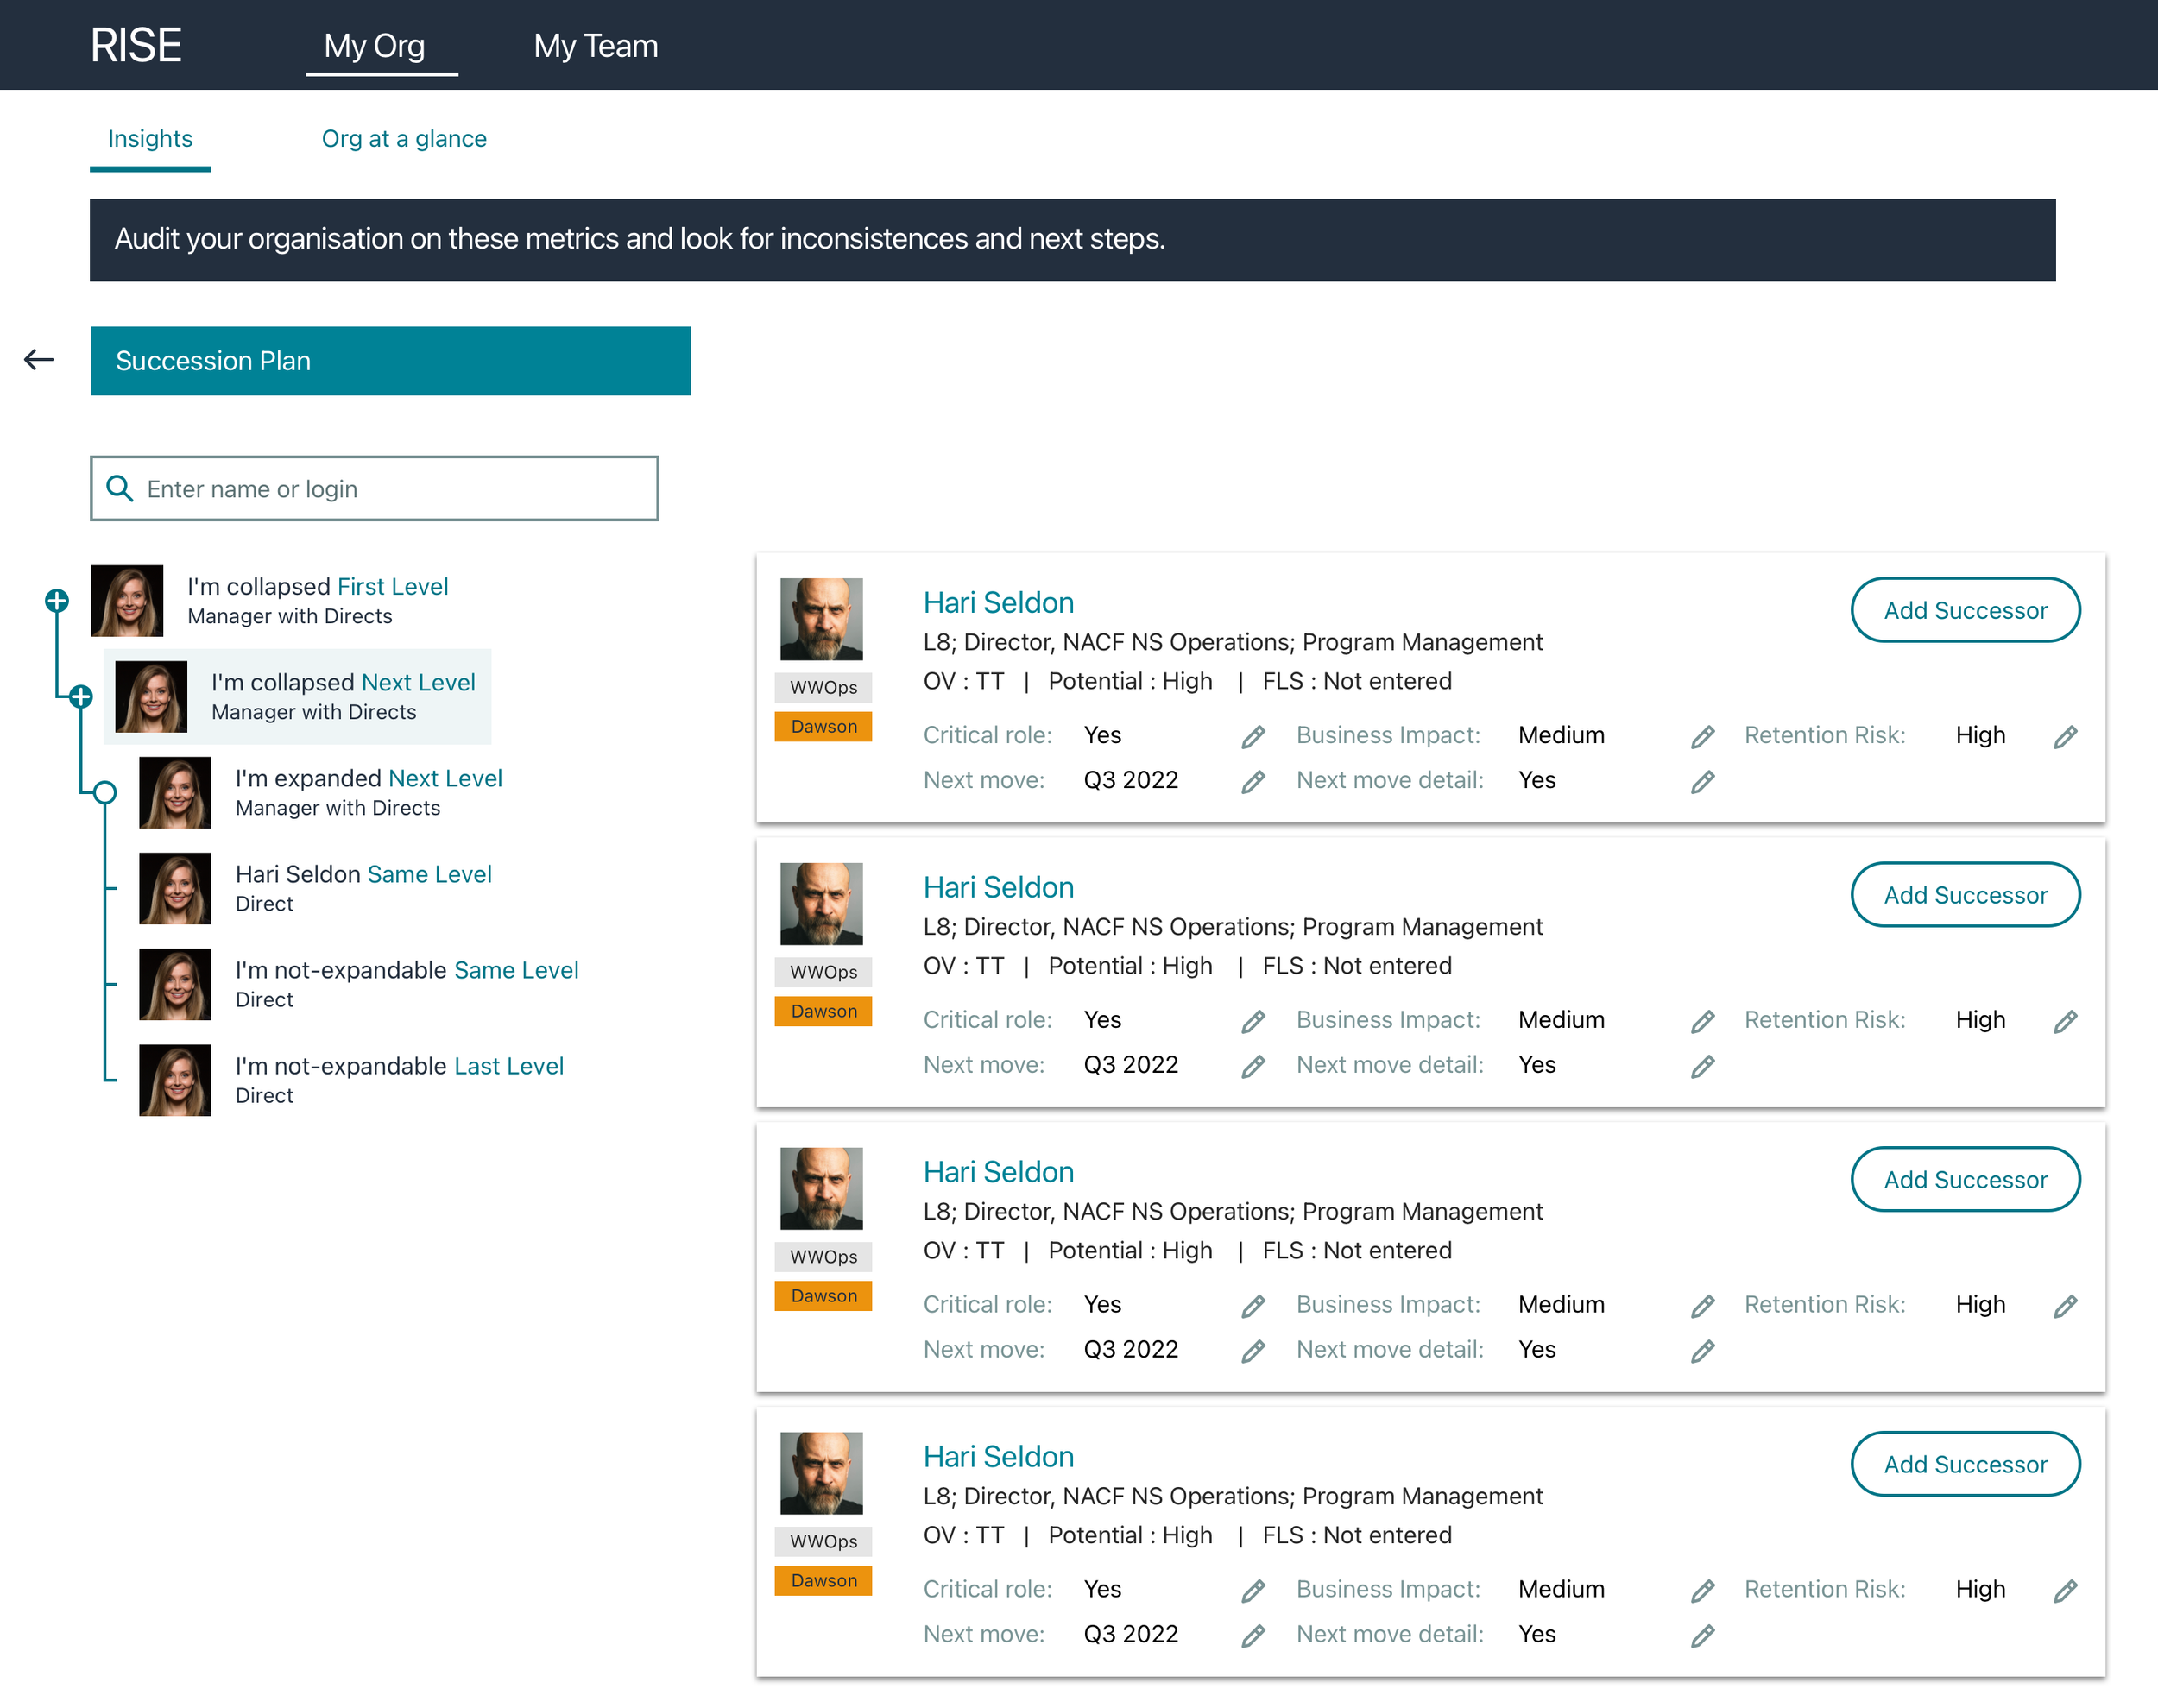This screenshot has height=1708, width=2158.
Task: Edit Next move detail in the first card
Action: [1702, 782]
